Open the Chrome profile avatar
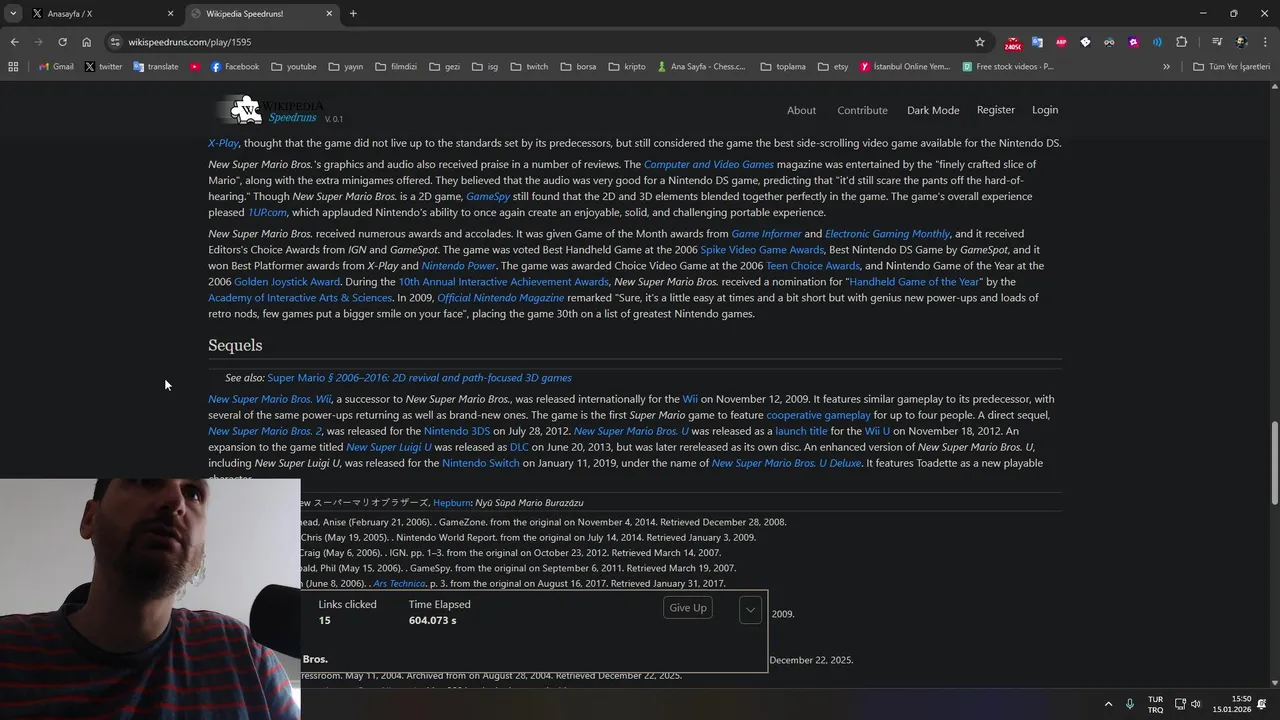The height and width of the screenshot is (720, 1280). coord(1241,42)
